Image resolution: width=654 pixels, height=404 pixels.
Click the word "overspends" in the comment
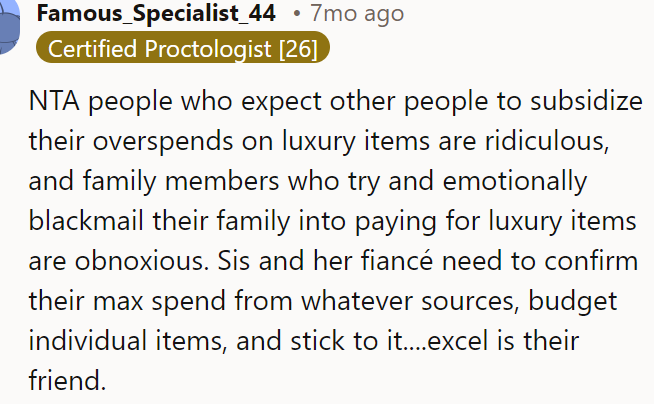click(x=163, y=142)
